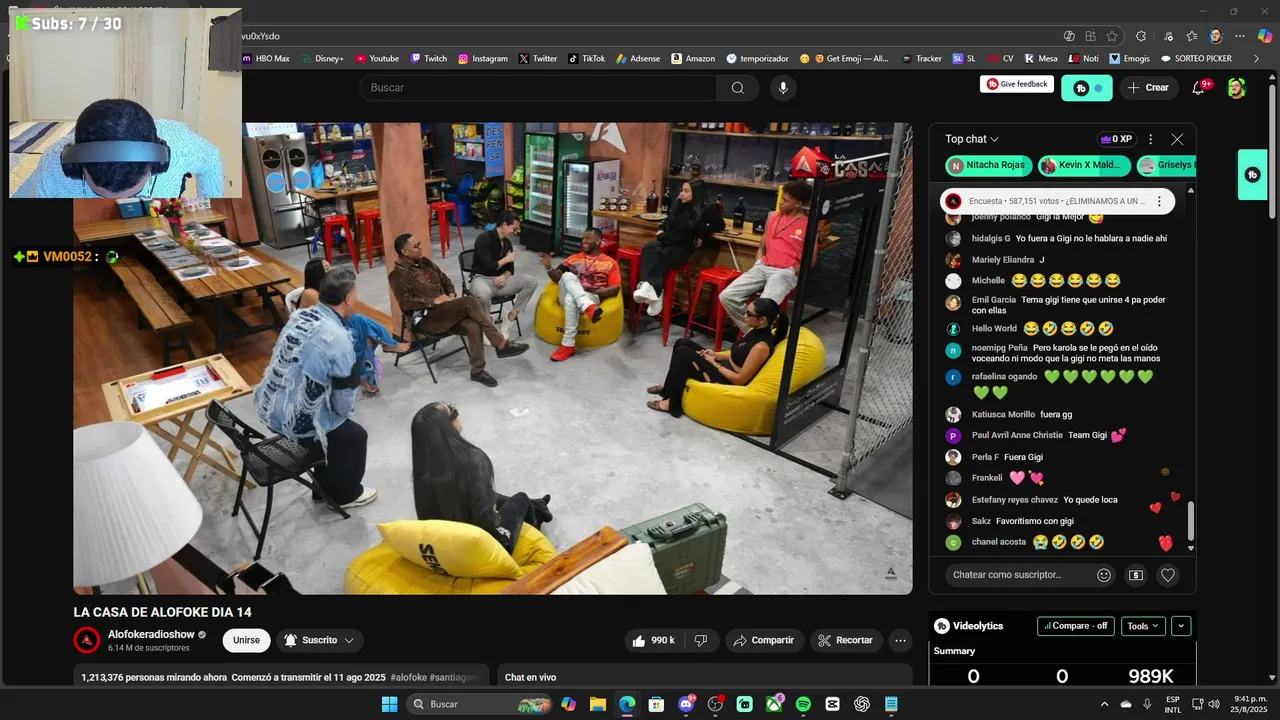This screenshot has width=1280, height=720.
Task: Show hidden system tray icons
Action: 1104,704
